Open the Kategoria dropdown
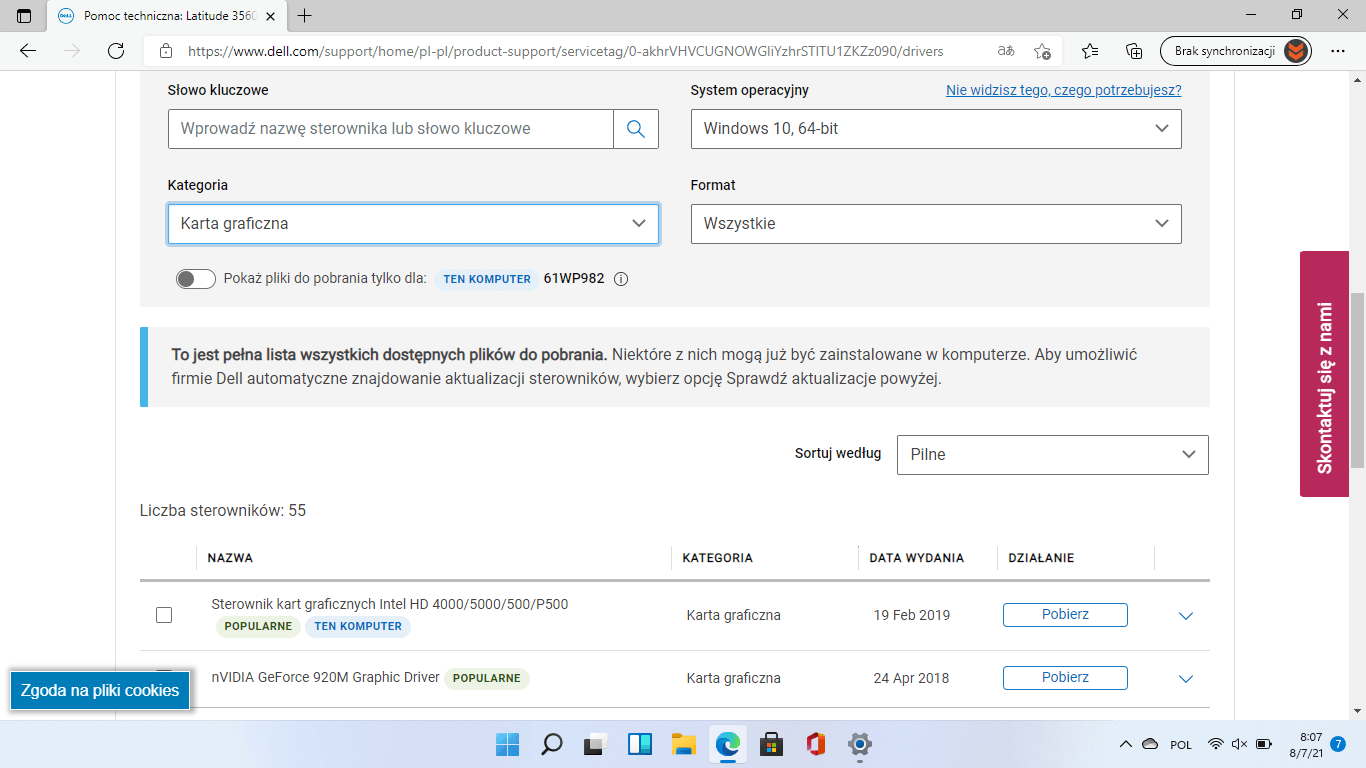1366x768 pixels. tap(413, 224)
